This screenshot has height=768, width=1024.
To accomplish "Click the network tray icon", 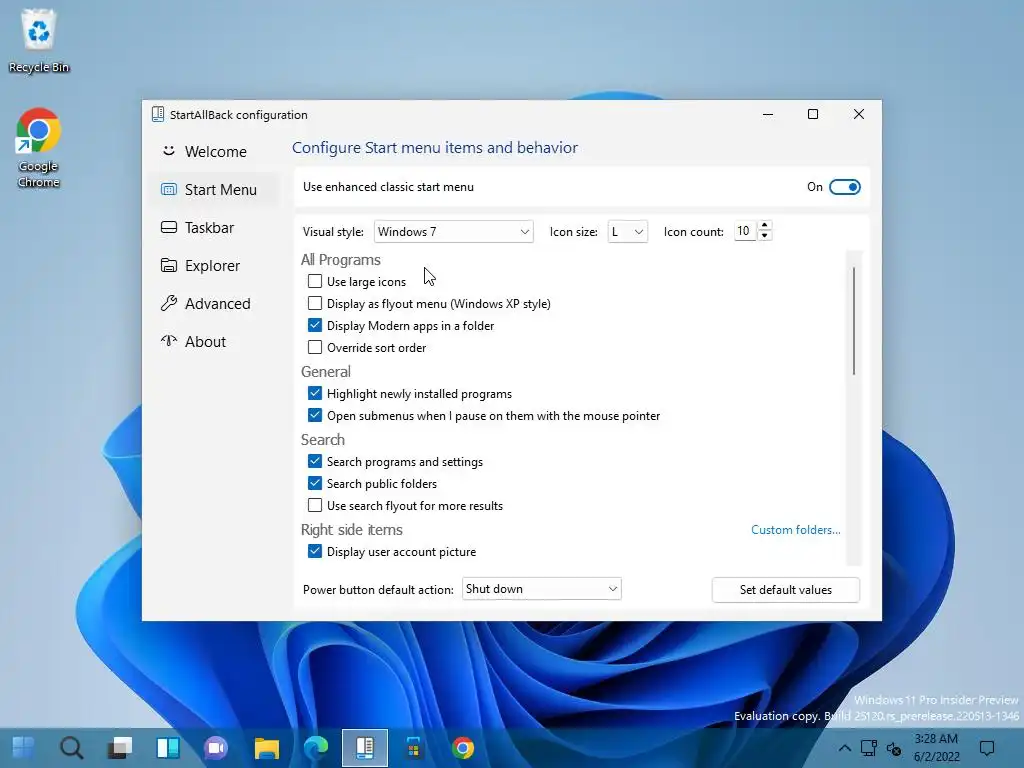I will (x=869, y=748).
